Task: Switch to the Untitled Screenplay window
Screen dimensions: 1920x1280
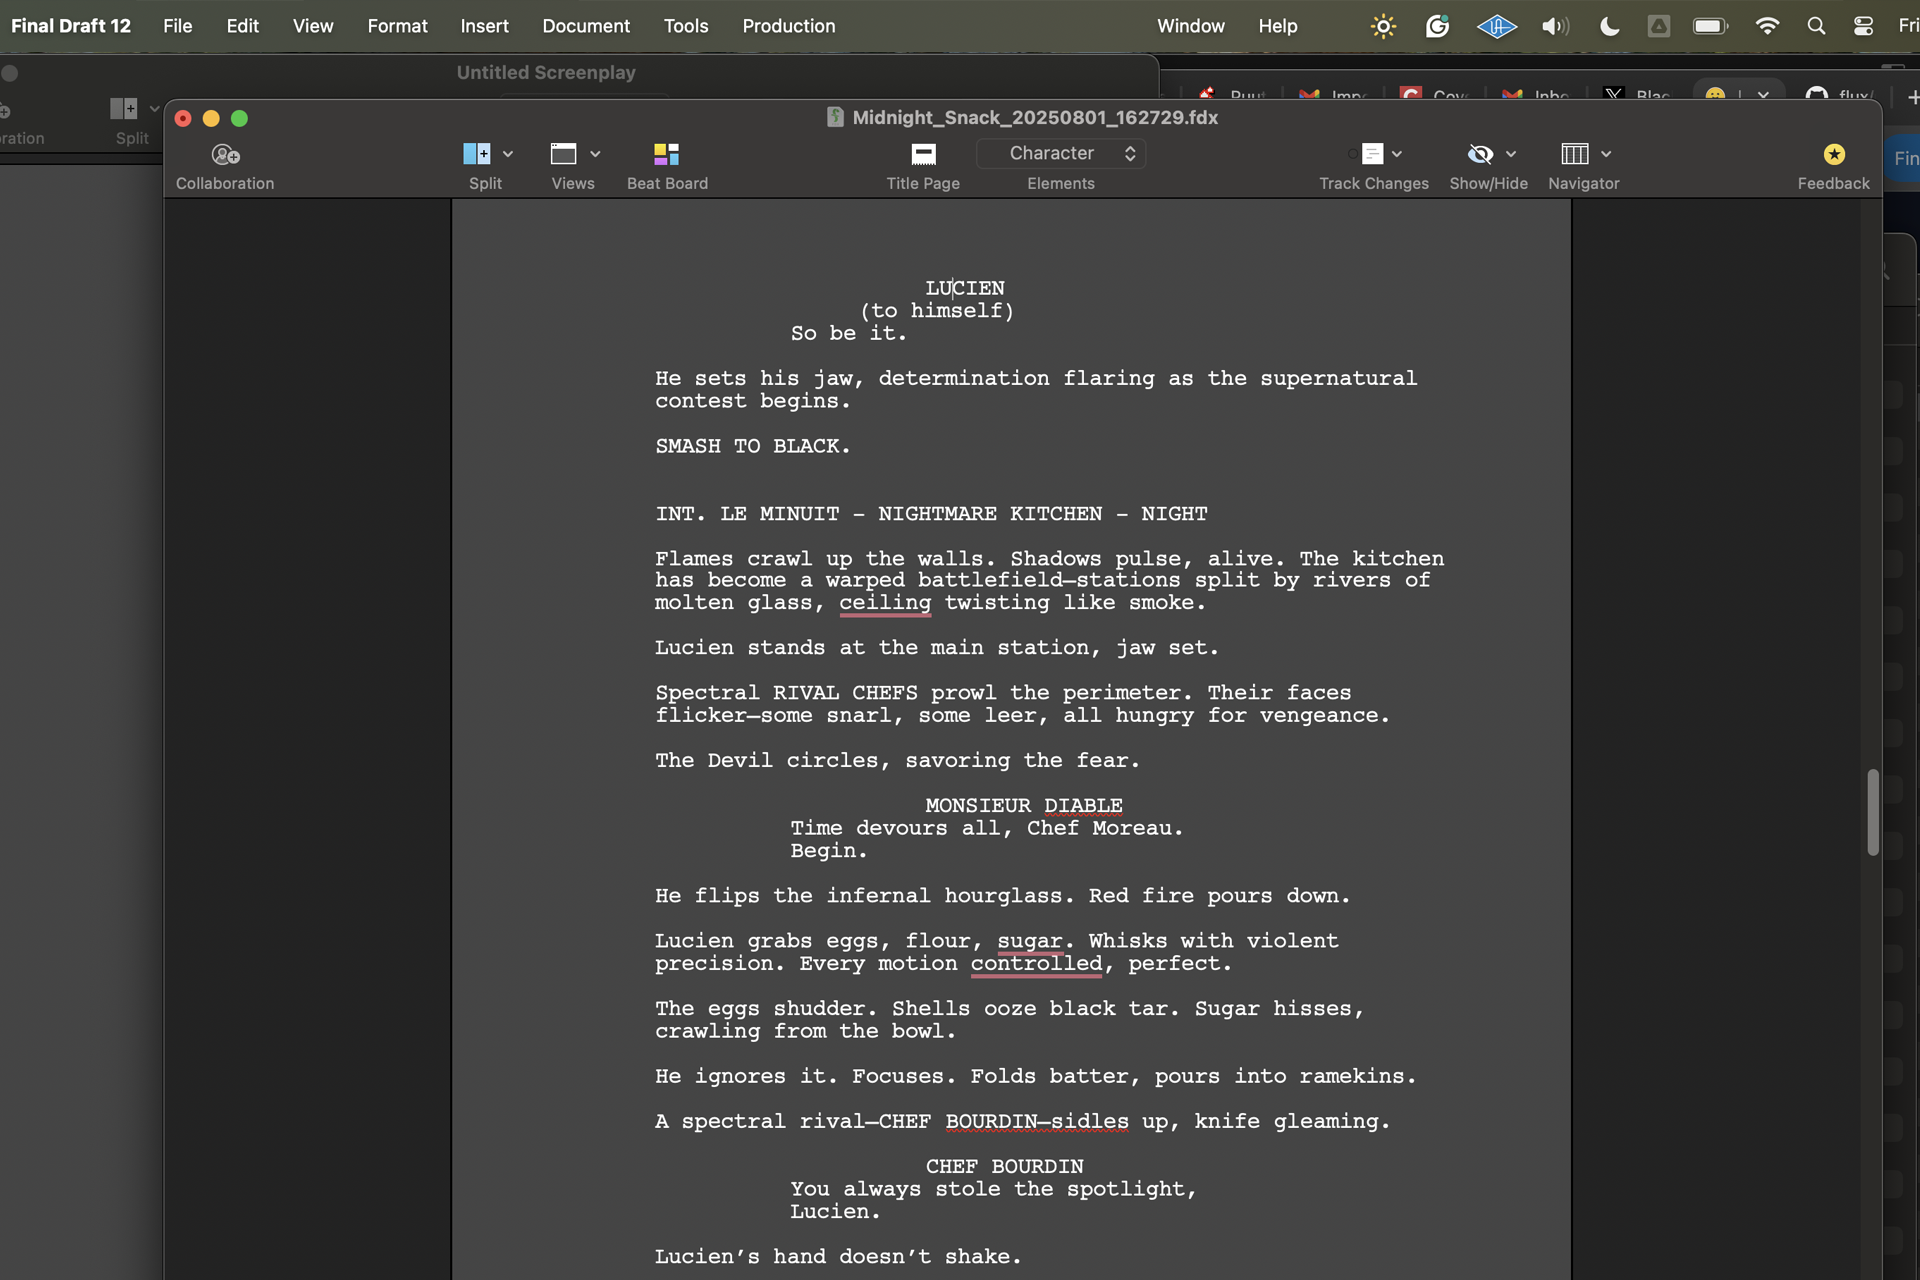Action: click(546, 72)
